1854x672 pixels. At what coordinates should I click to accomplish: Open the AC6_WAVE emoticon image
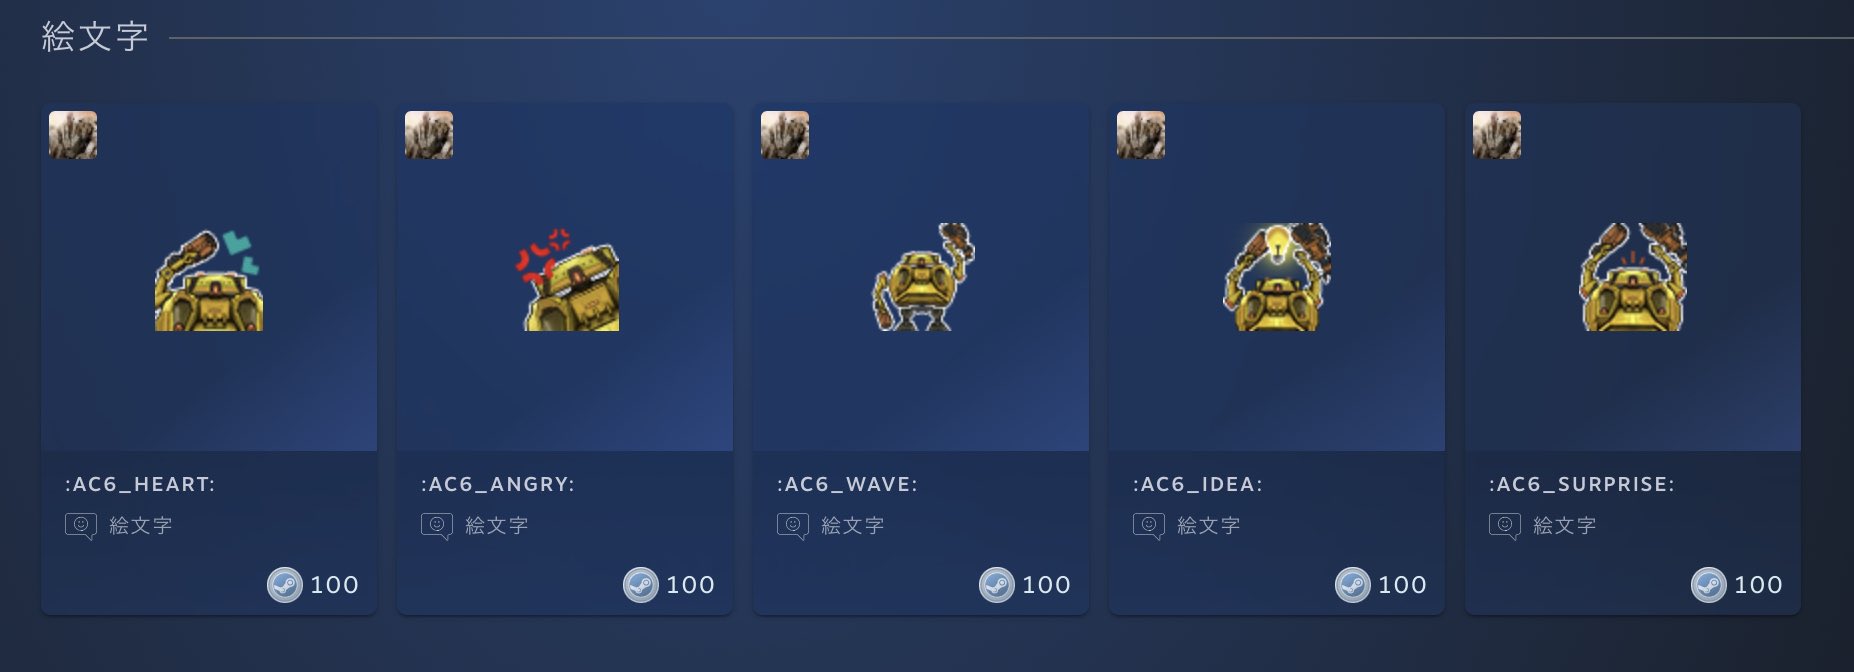pos(921,277)
